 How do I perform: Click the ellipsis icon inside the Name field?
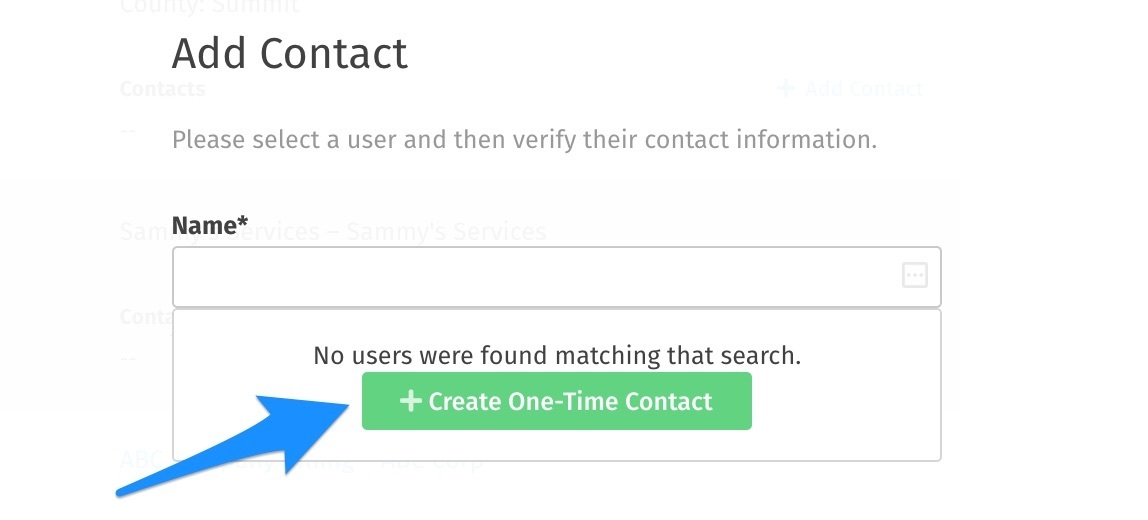[x=914, y=275]
